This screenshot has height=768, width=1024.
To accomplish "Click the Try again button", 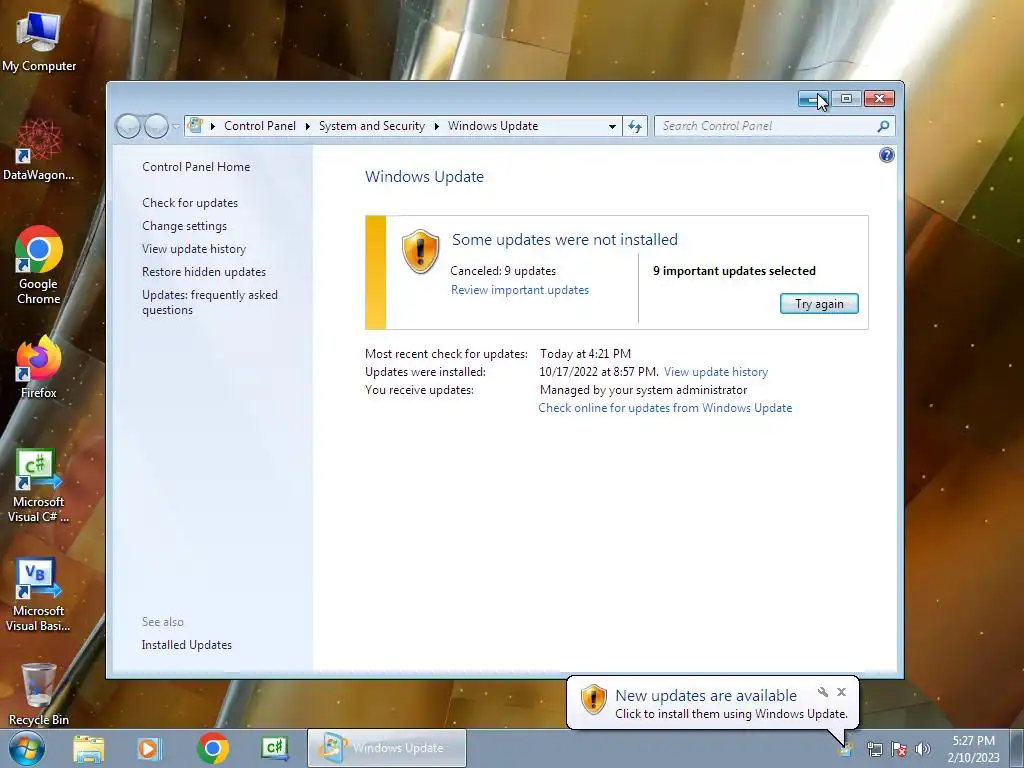I will pyautogui.click(x=819, y=304).
